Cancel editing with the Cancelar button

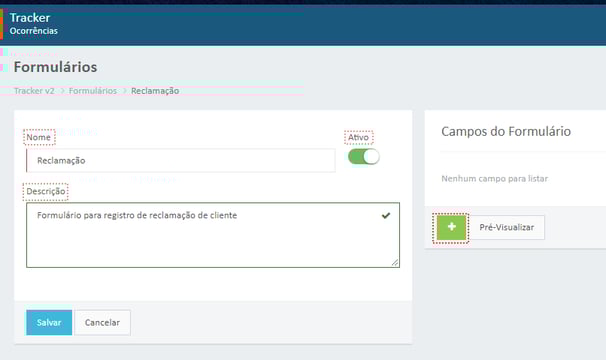(x=102, y=322)
